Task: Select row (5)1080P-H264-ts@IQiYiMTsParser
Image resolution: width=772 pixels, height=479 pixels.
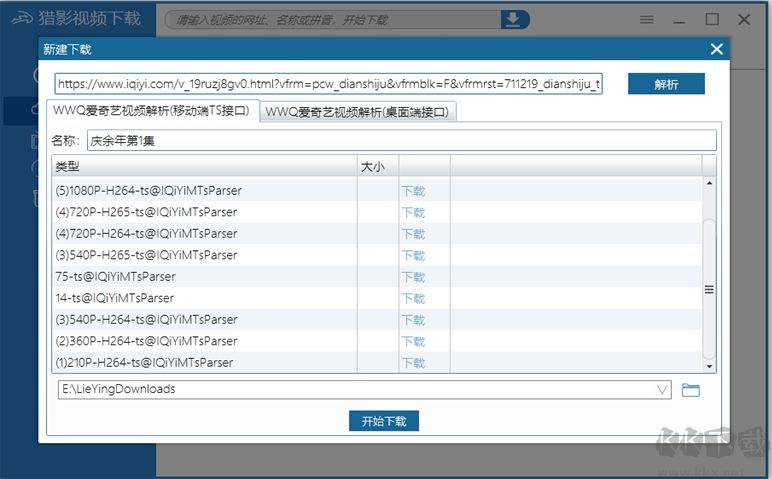Action: 377,191
